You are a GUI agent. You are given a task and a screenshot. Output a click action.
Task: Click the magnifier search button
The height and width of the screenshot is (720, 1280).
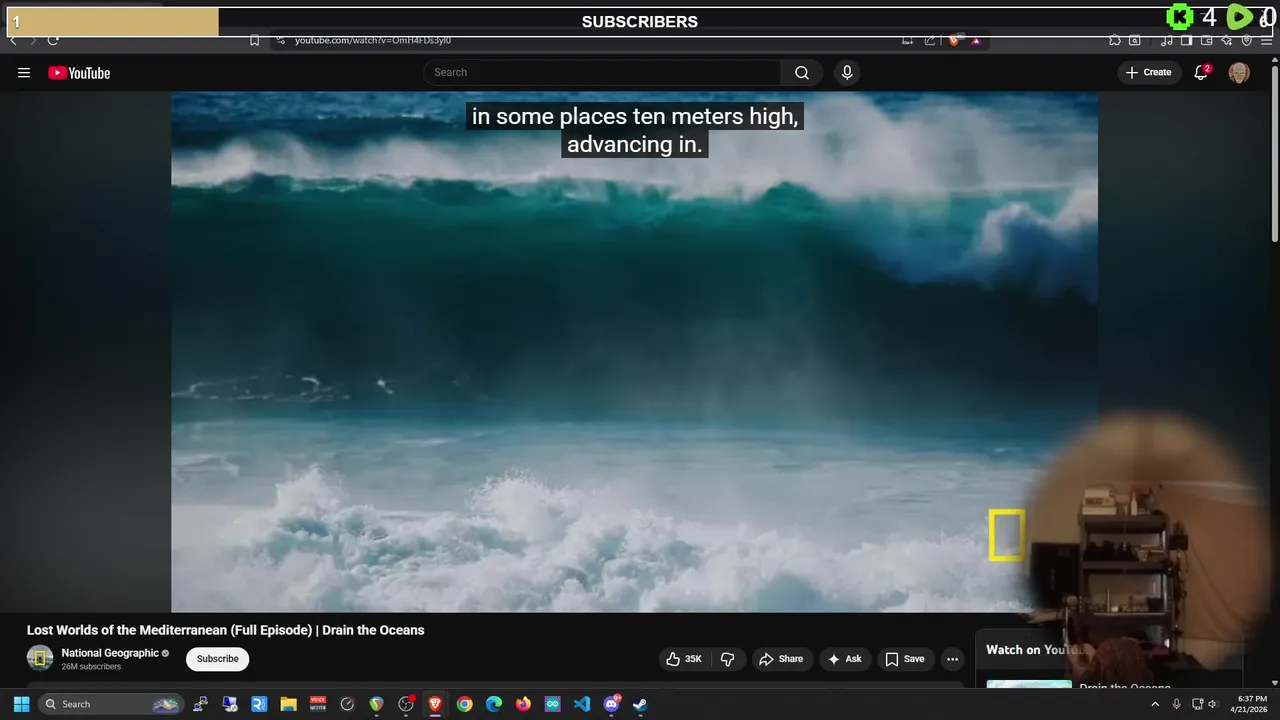tap(802, 72)
